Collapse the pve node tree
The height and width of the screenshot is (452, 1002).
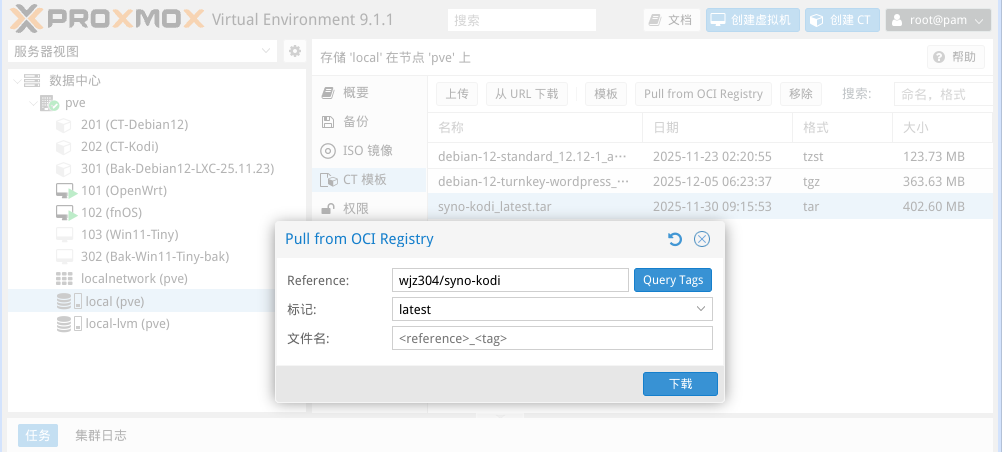pyautogui.click(x=33, y=103)
